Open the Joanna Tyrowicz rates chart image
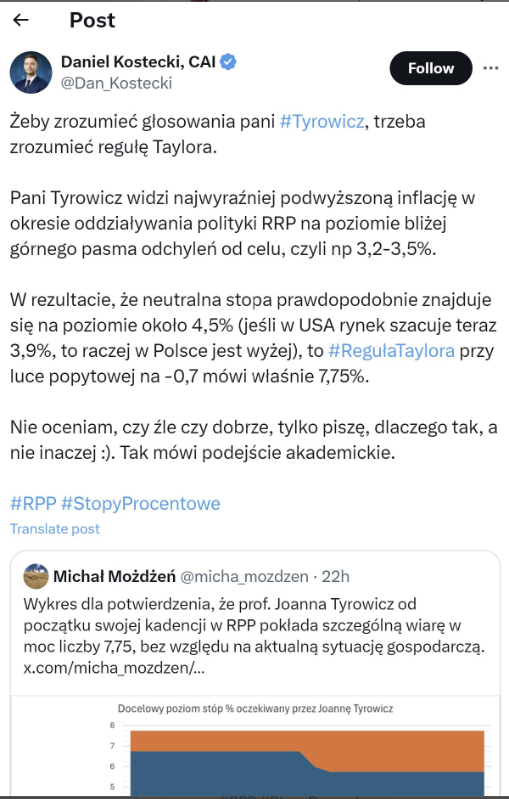Image resolution: width=509 pixels, height=799 pixels. 255,747
